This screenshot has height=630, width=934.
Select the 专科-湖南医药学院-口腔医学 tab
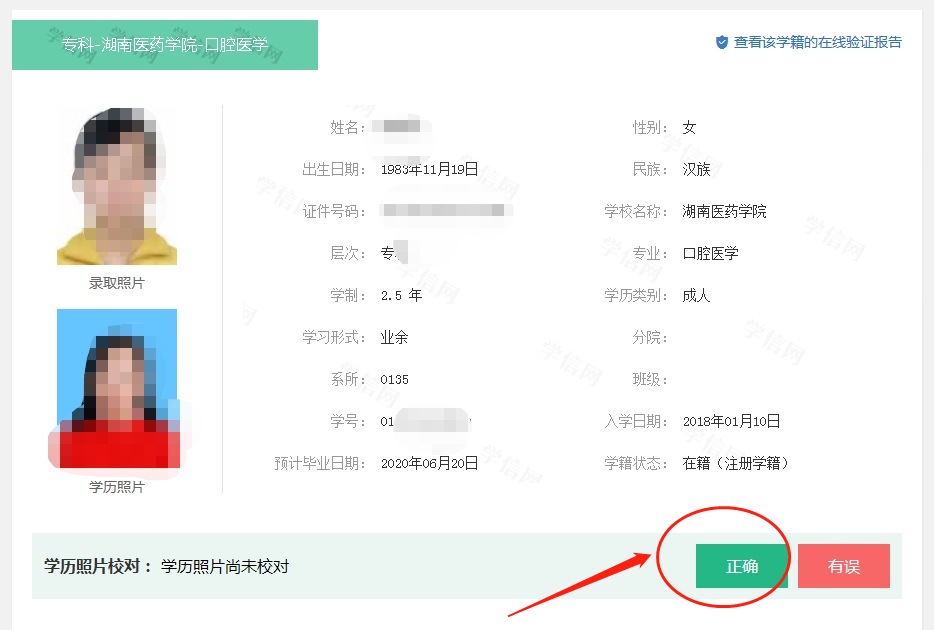[165, 45]
